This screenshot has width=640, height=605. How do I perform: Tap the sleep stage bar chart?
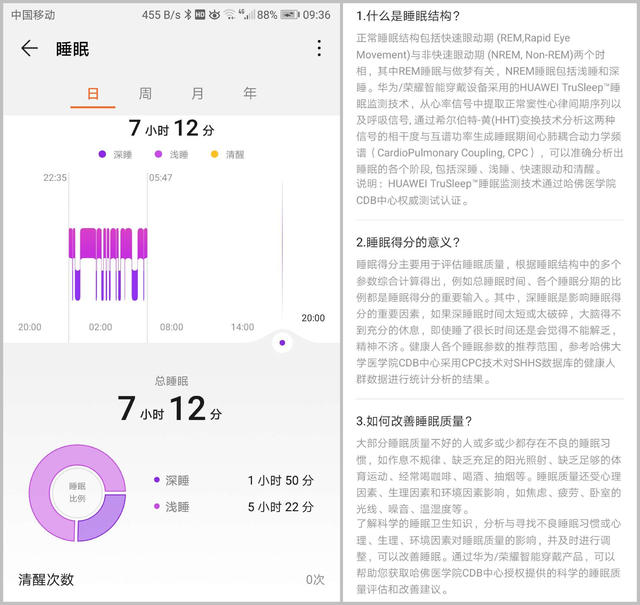[108, 264]
